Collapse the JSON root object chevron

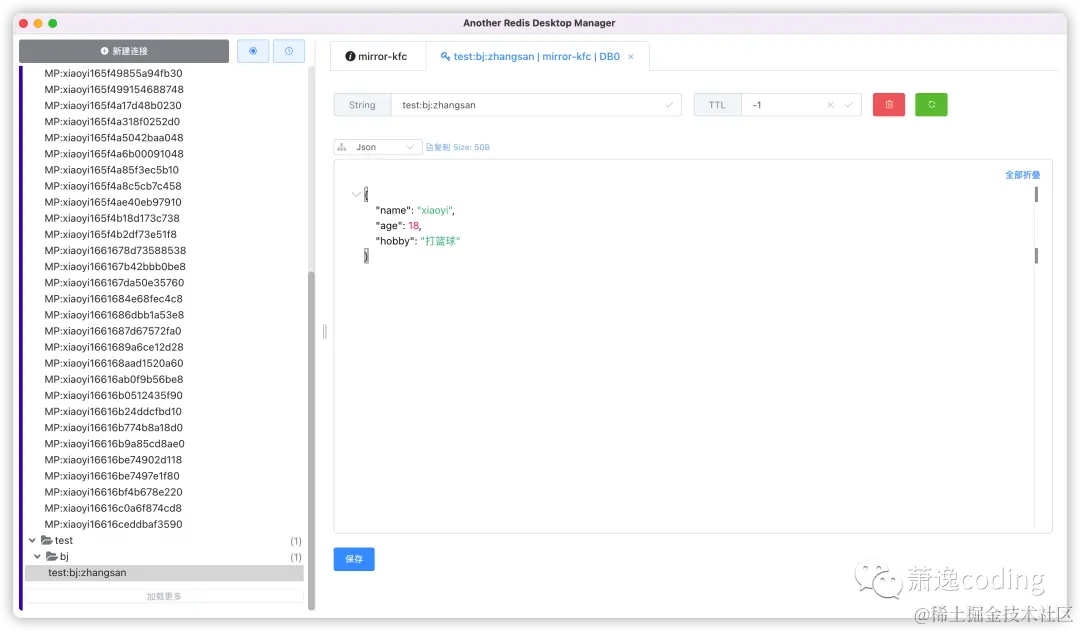pyautogui.click(x=356, y=194)
